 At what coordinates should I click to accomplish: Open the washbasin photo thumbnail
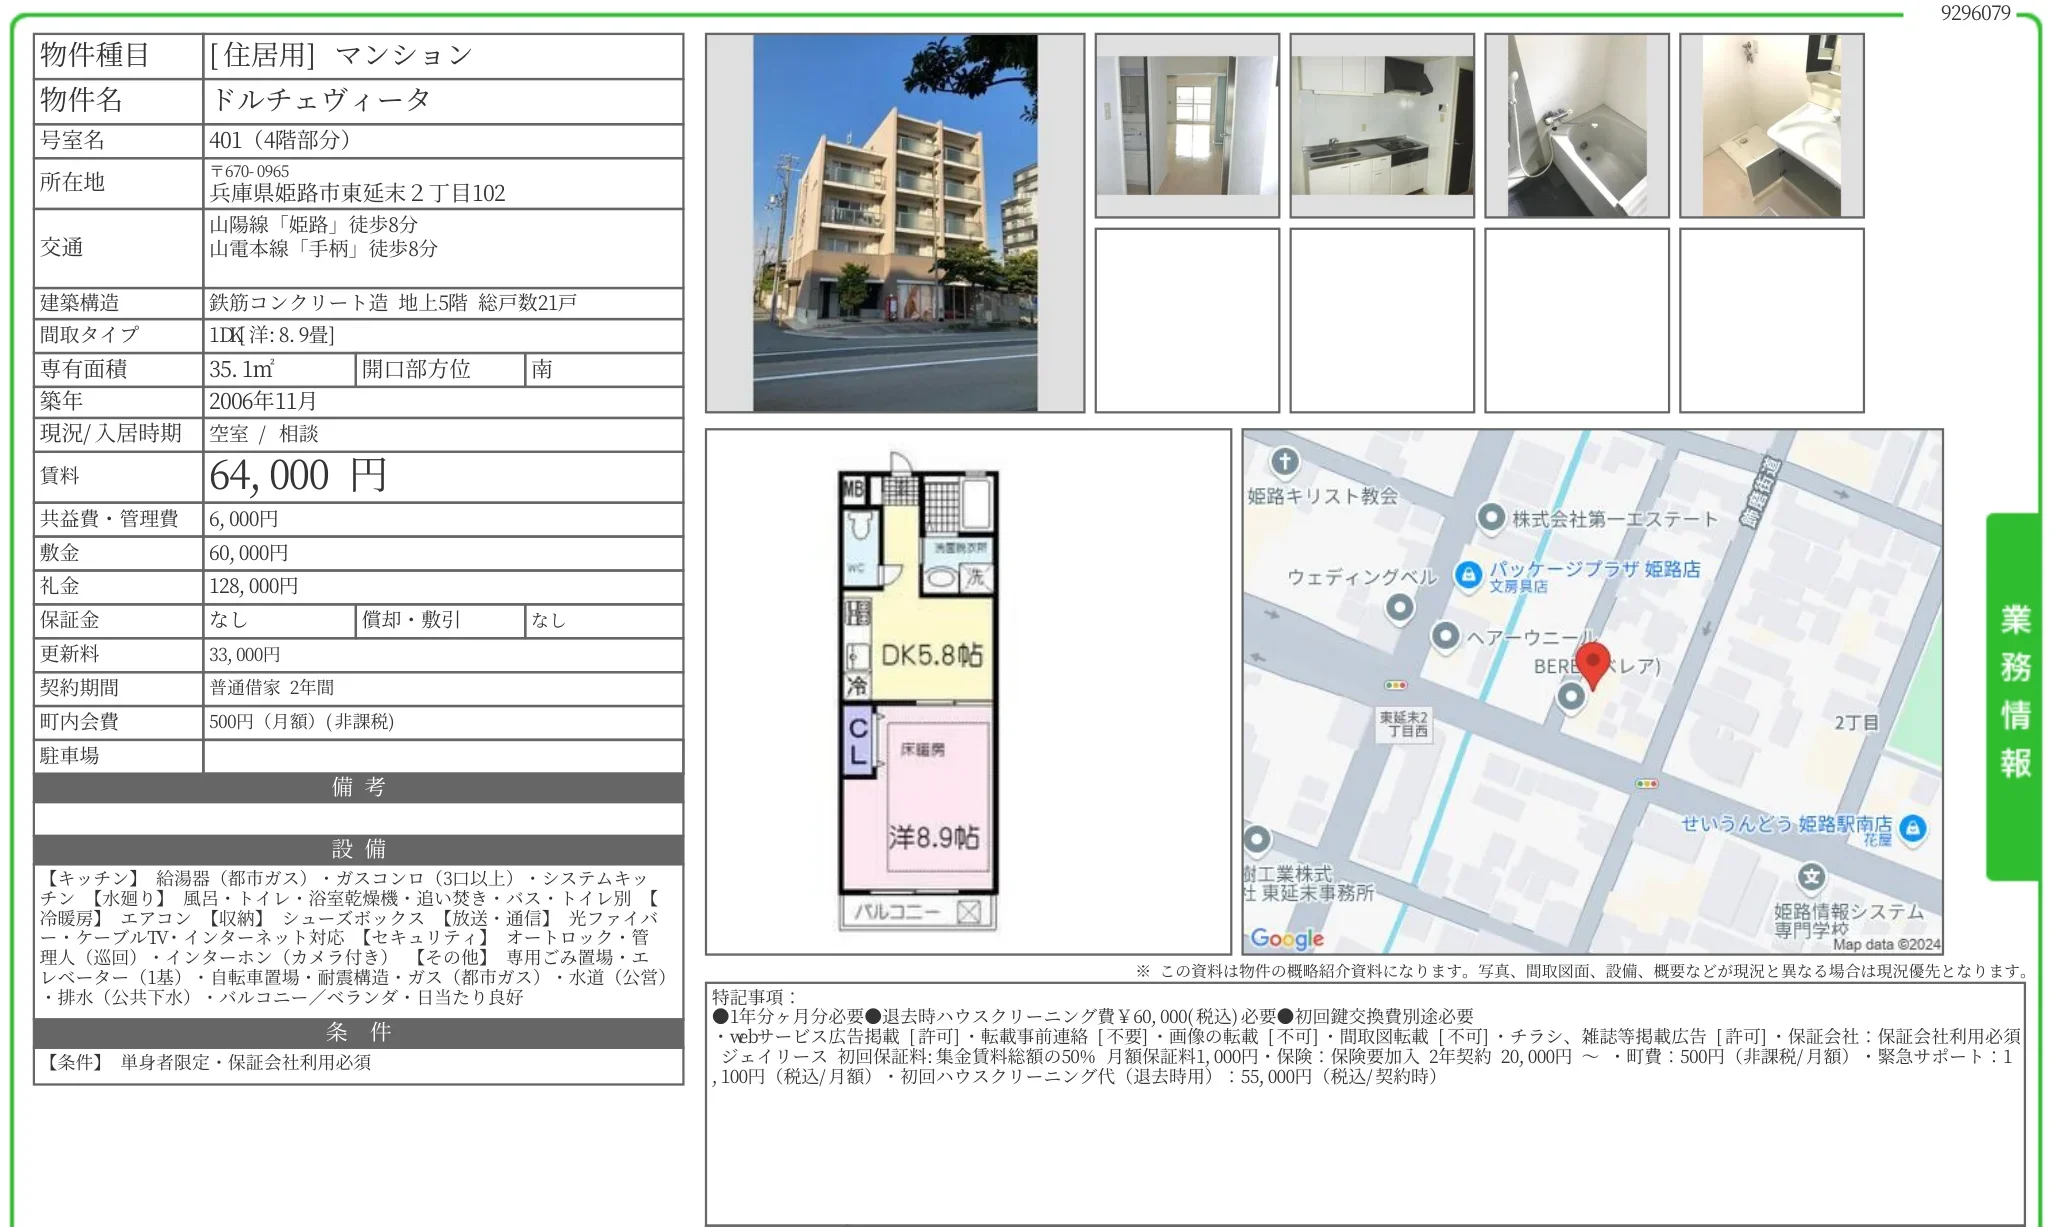[1771, 125]
